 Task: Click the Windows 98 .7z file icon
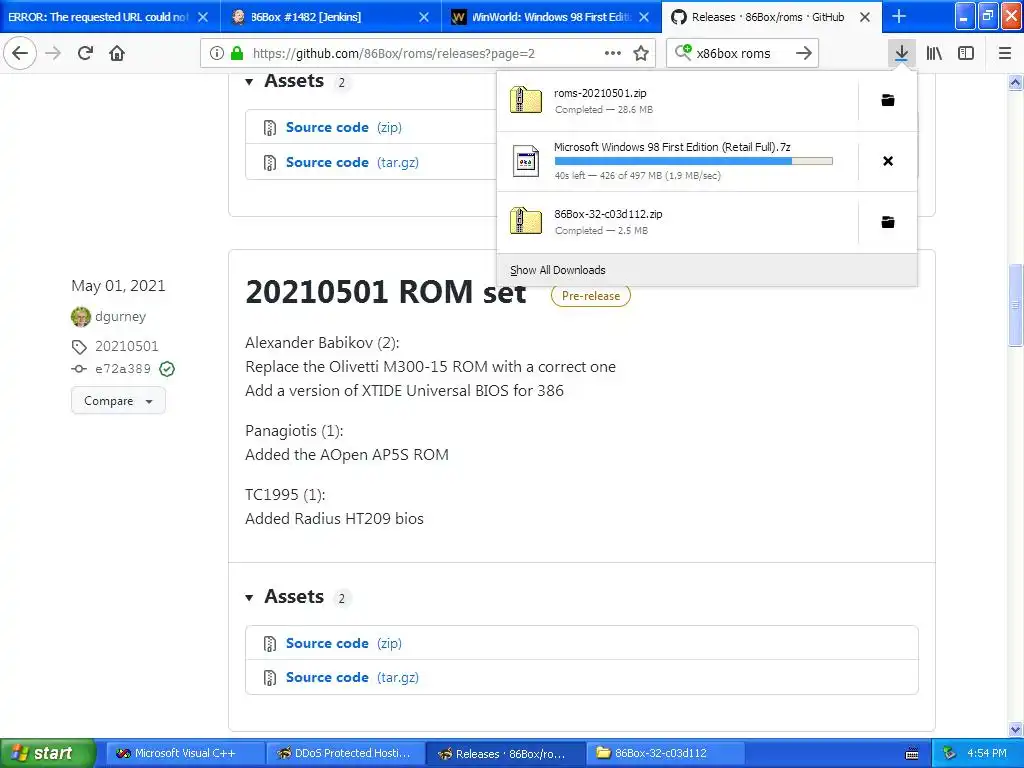tap(526, 161)
